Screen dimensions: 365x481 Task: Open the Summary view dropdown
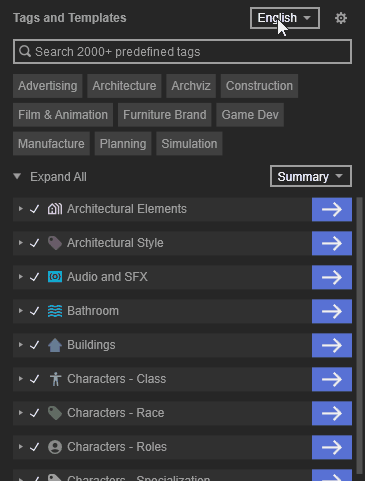[x=311, y=176]
